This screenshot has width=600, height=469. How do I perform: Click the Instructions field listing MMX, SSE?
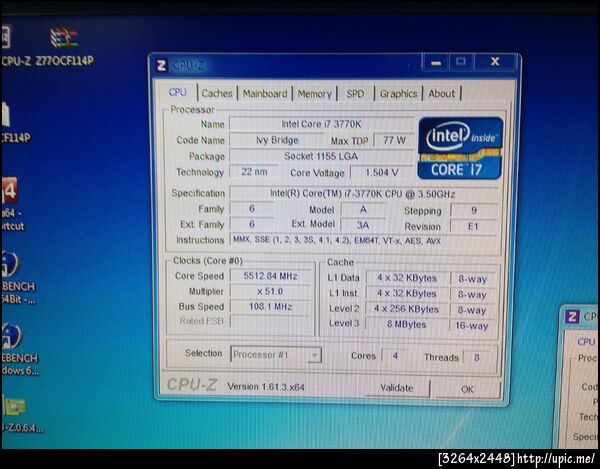click(x=364, y=241)
